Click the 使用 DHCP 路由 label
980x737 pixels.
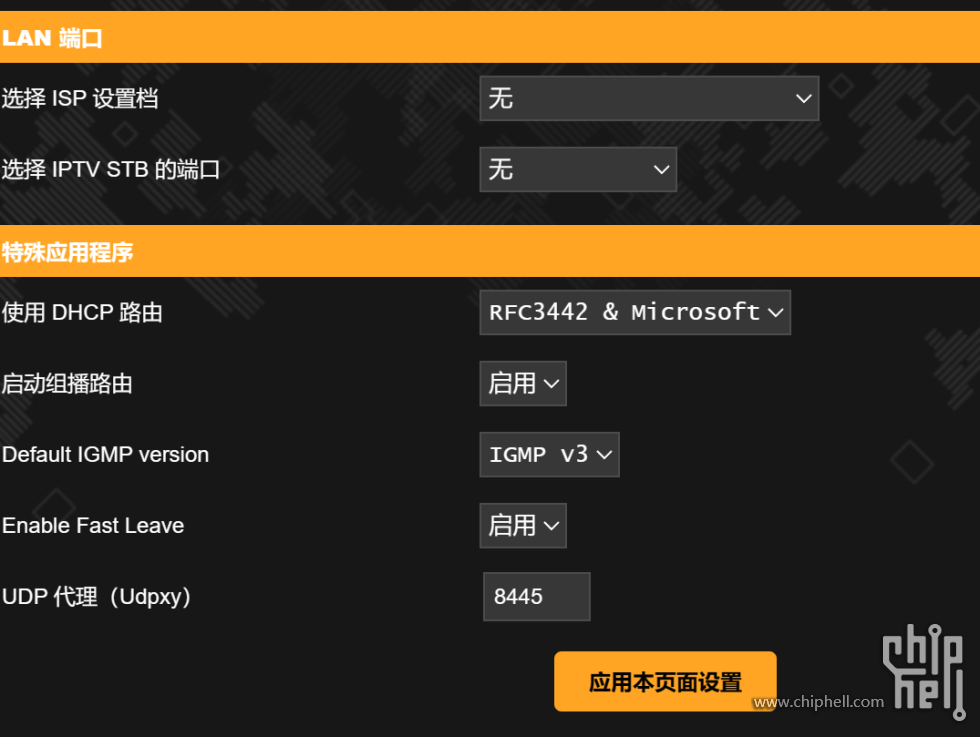[x=82, y=312]
